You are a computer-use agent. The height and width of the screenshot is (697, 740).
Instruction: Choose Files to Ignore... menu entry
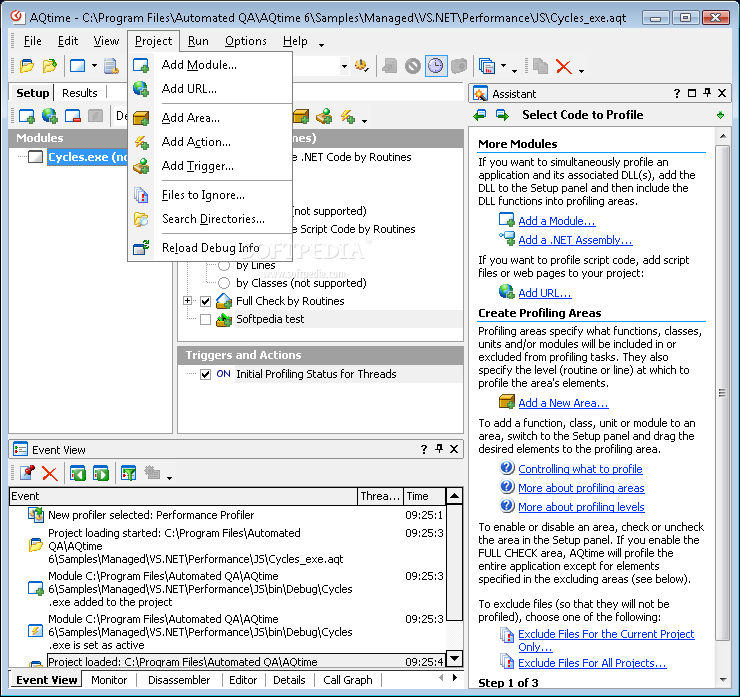point(210,195)
